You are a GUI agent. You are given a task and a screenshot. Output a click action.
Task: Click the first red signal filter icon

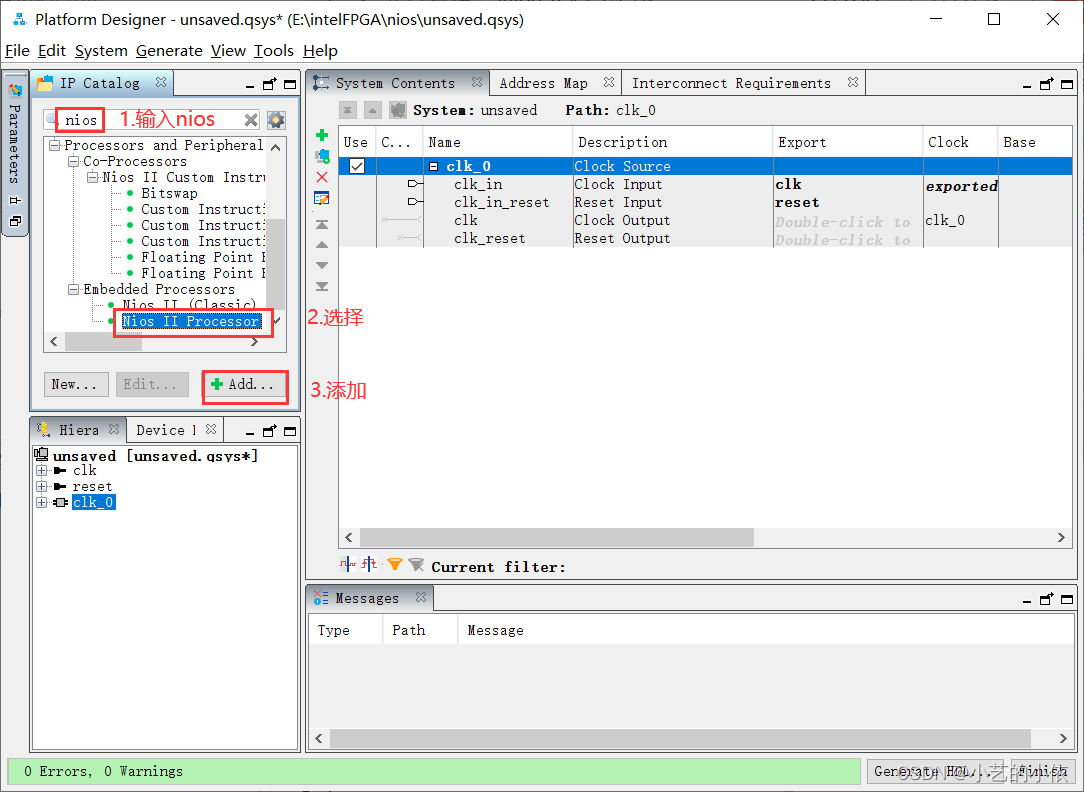pyautogui.click(x=348, y=565)
